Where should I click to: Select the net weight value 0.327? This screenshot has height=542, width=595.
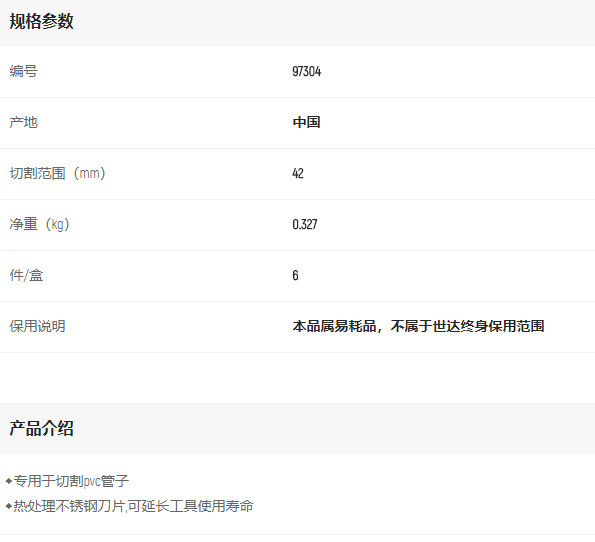click(x=305, y=224)
